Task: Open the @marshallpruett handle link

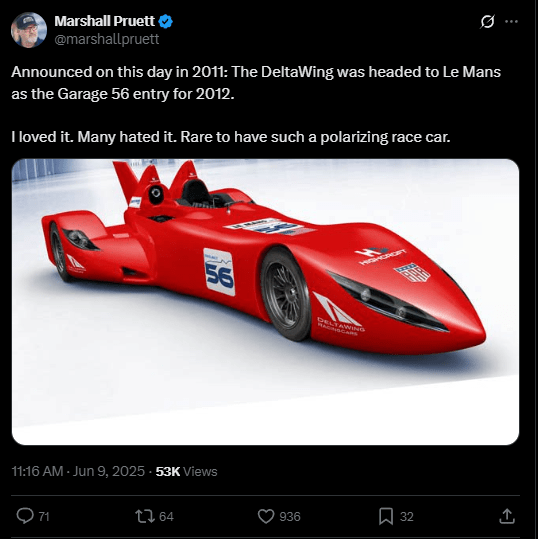Action: click(107, 39)
